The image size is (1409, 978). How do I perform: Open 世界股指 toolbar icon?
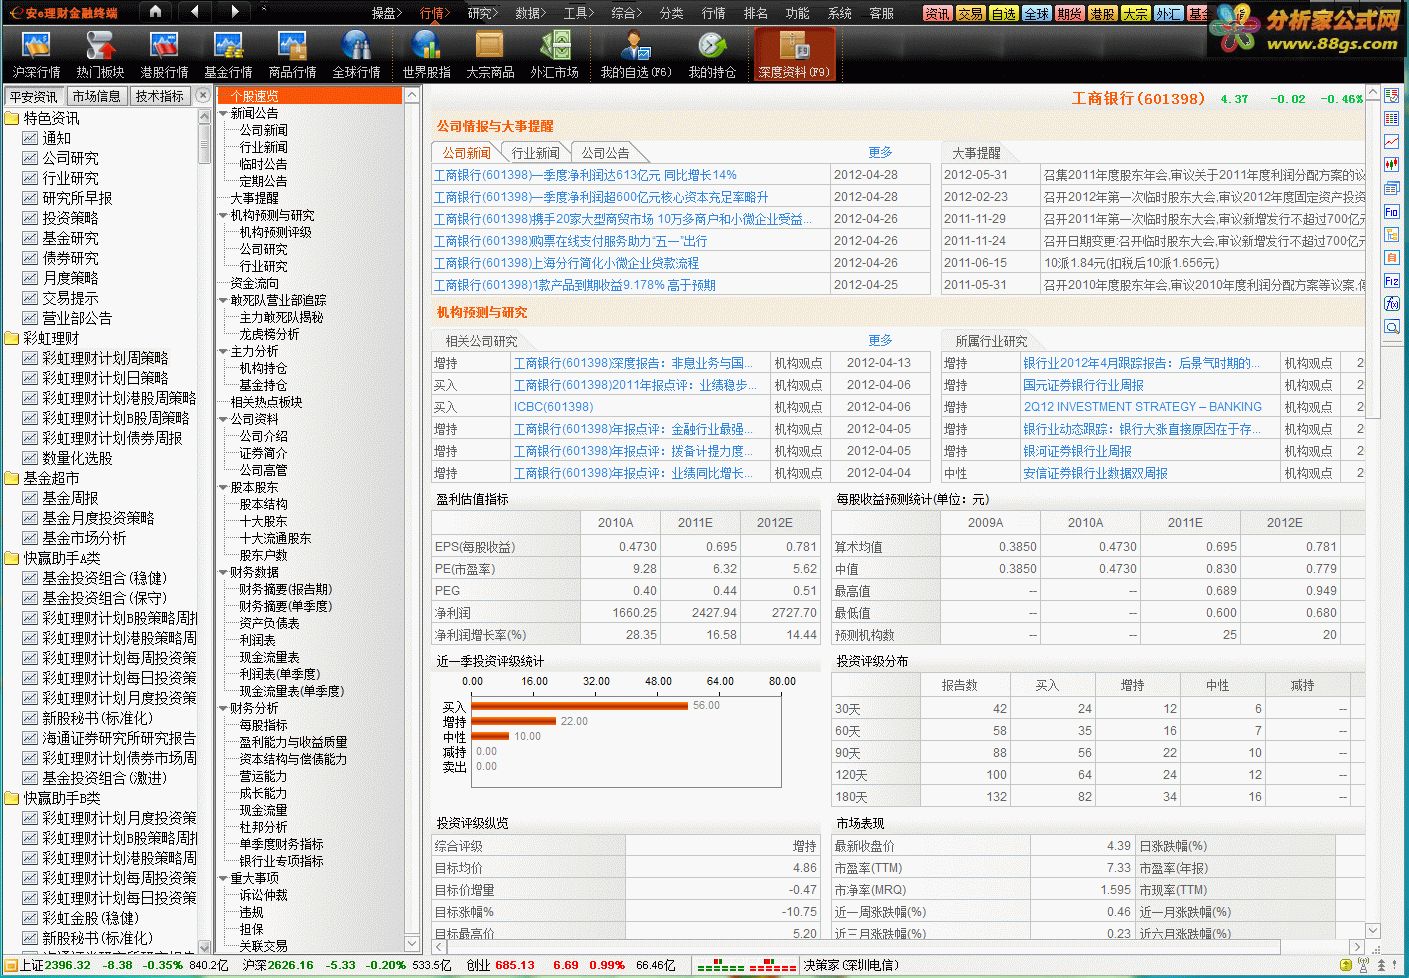coord(427,54)
